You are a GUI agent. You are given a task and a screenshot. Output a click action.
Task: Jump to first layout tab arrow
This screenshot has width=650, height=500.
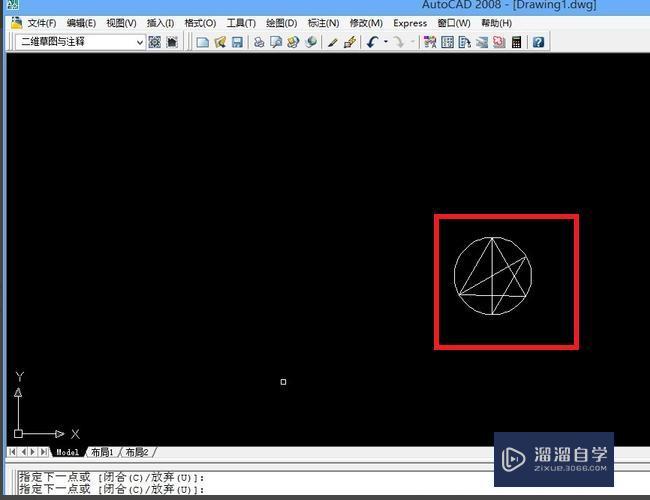(12, 451)
